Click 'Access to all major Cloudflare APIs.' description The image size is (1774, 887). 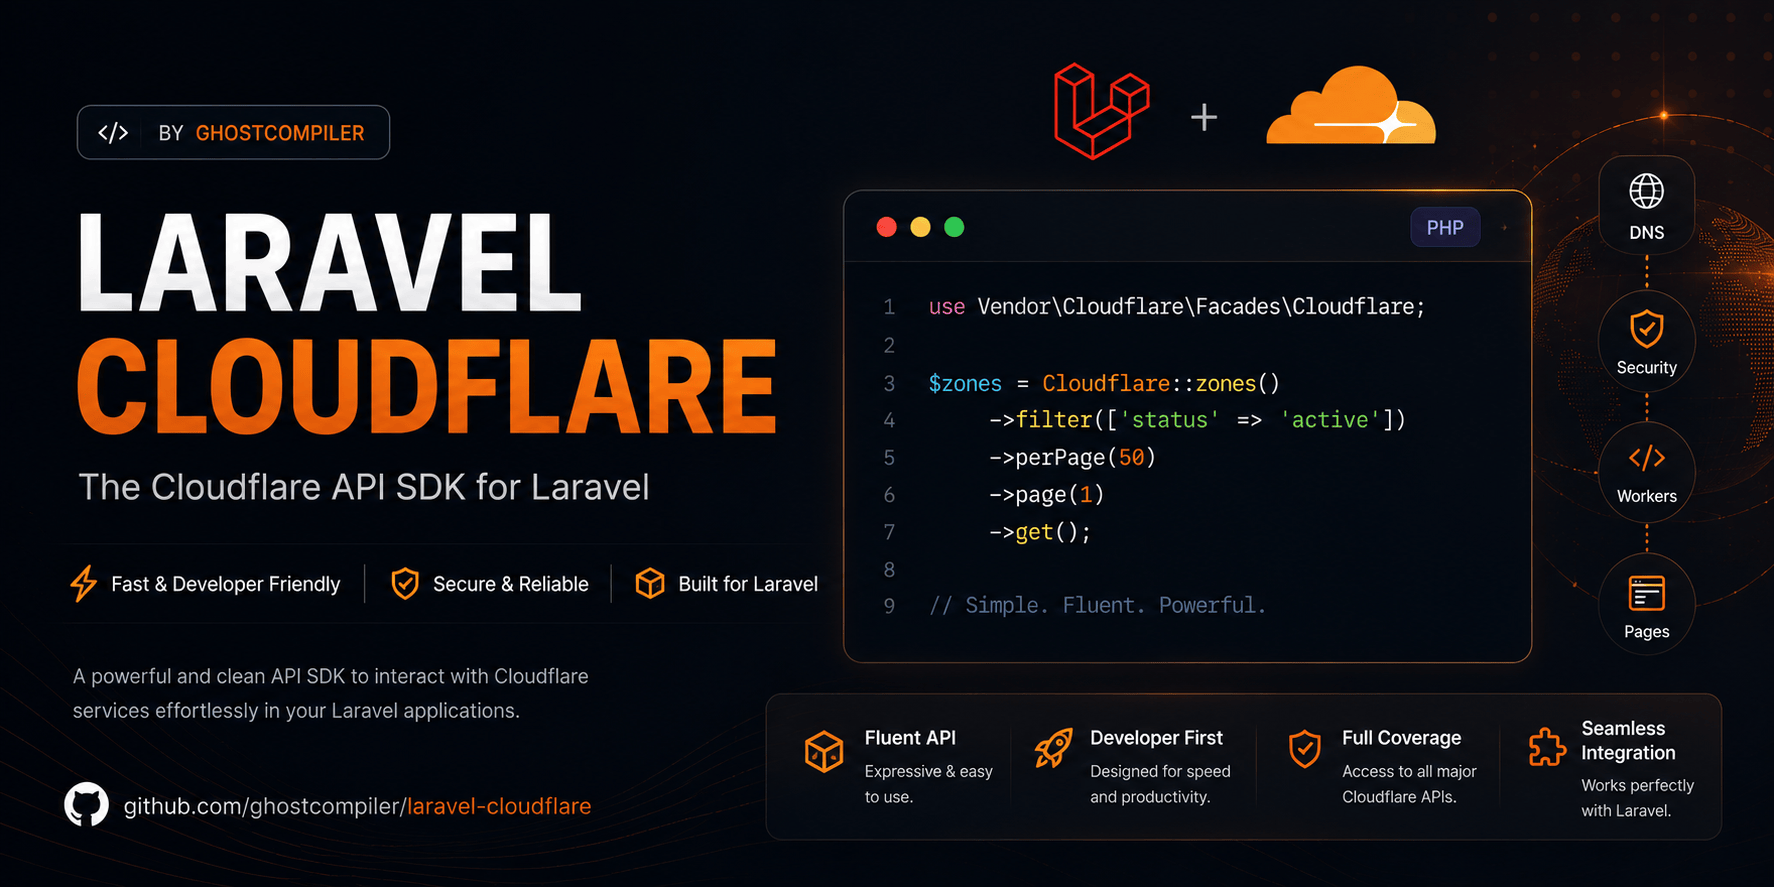click(1409, 784)
